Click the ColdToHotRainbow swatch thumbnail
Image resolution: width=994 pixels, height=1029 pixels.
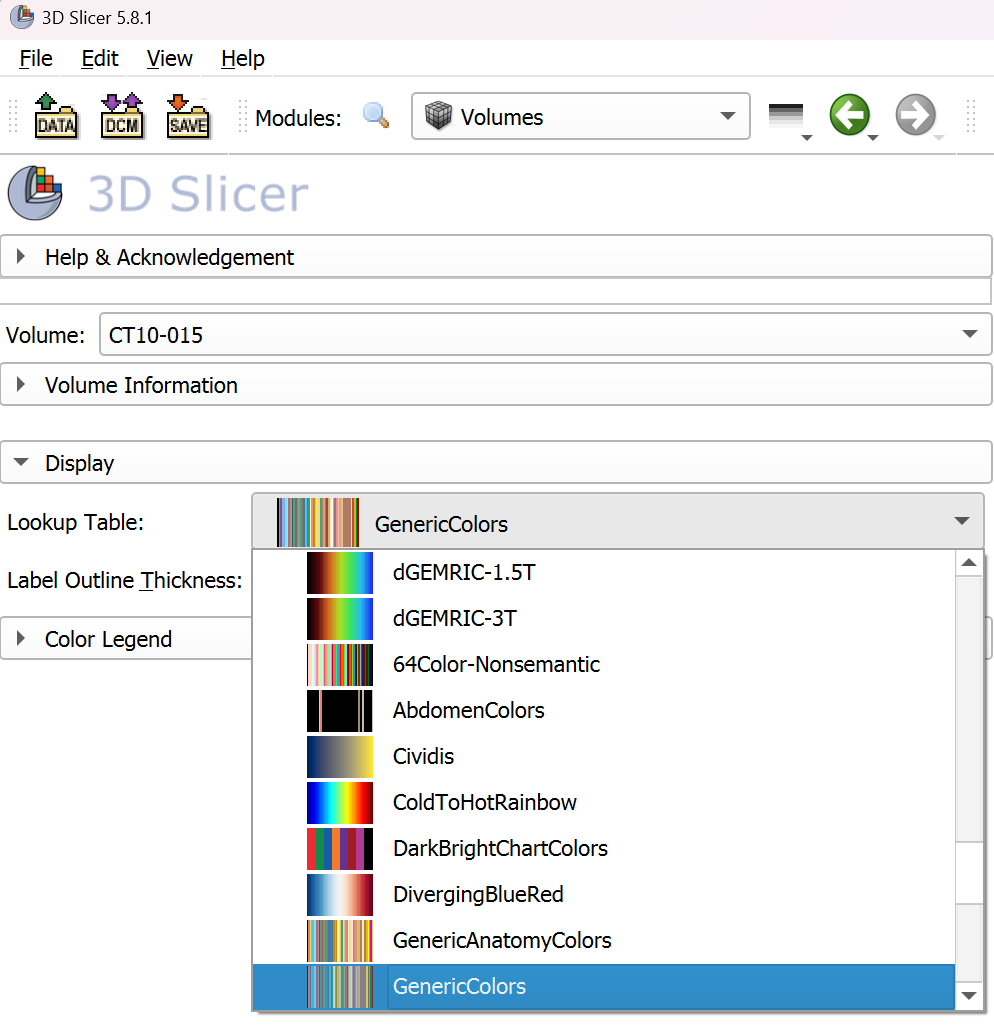(340, 802)
